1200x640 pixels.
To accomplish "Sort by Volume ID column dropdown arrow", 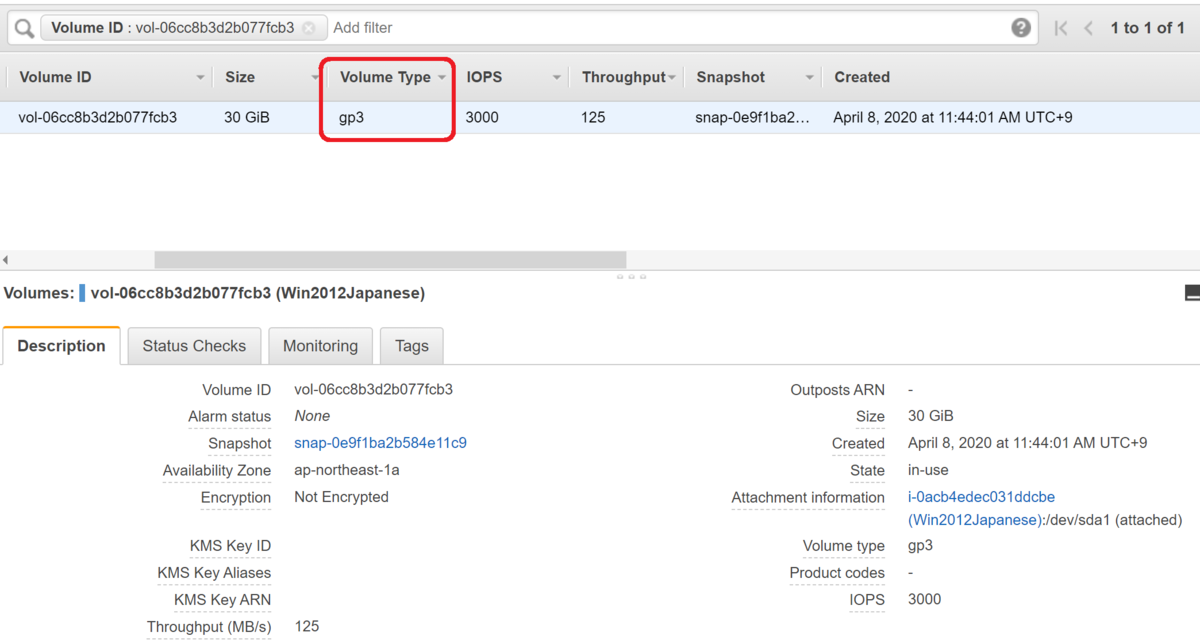I will tap(201, 78).
